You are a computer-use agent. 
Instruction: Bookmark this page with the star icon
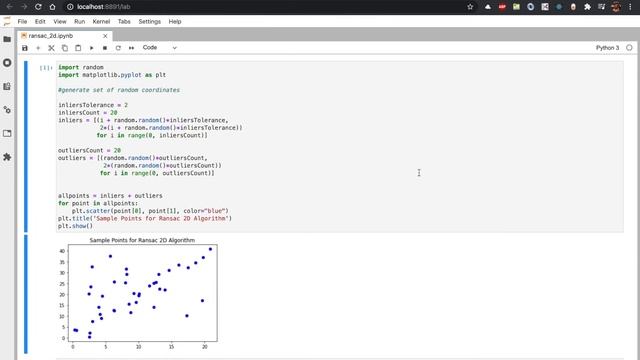[470, 7]
